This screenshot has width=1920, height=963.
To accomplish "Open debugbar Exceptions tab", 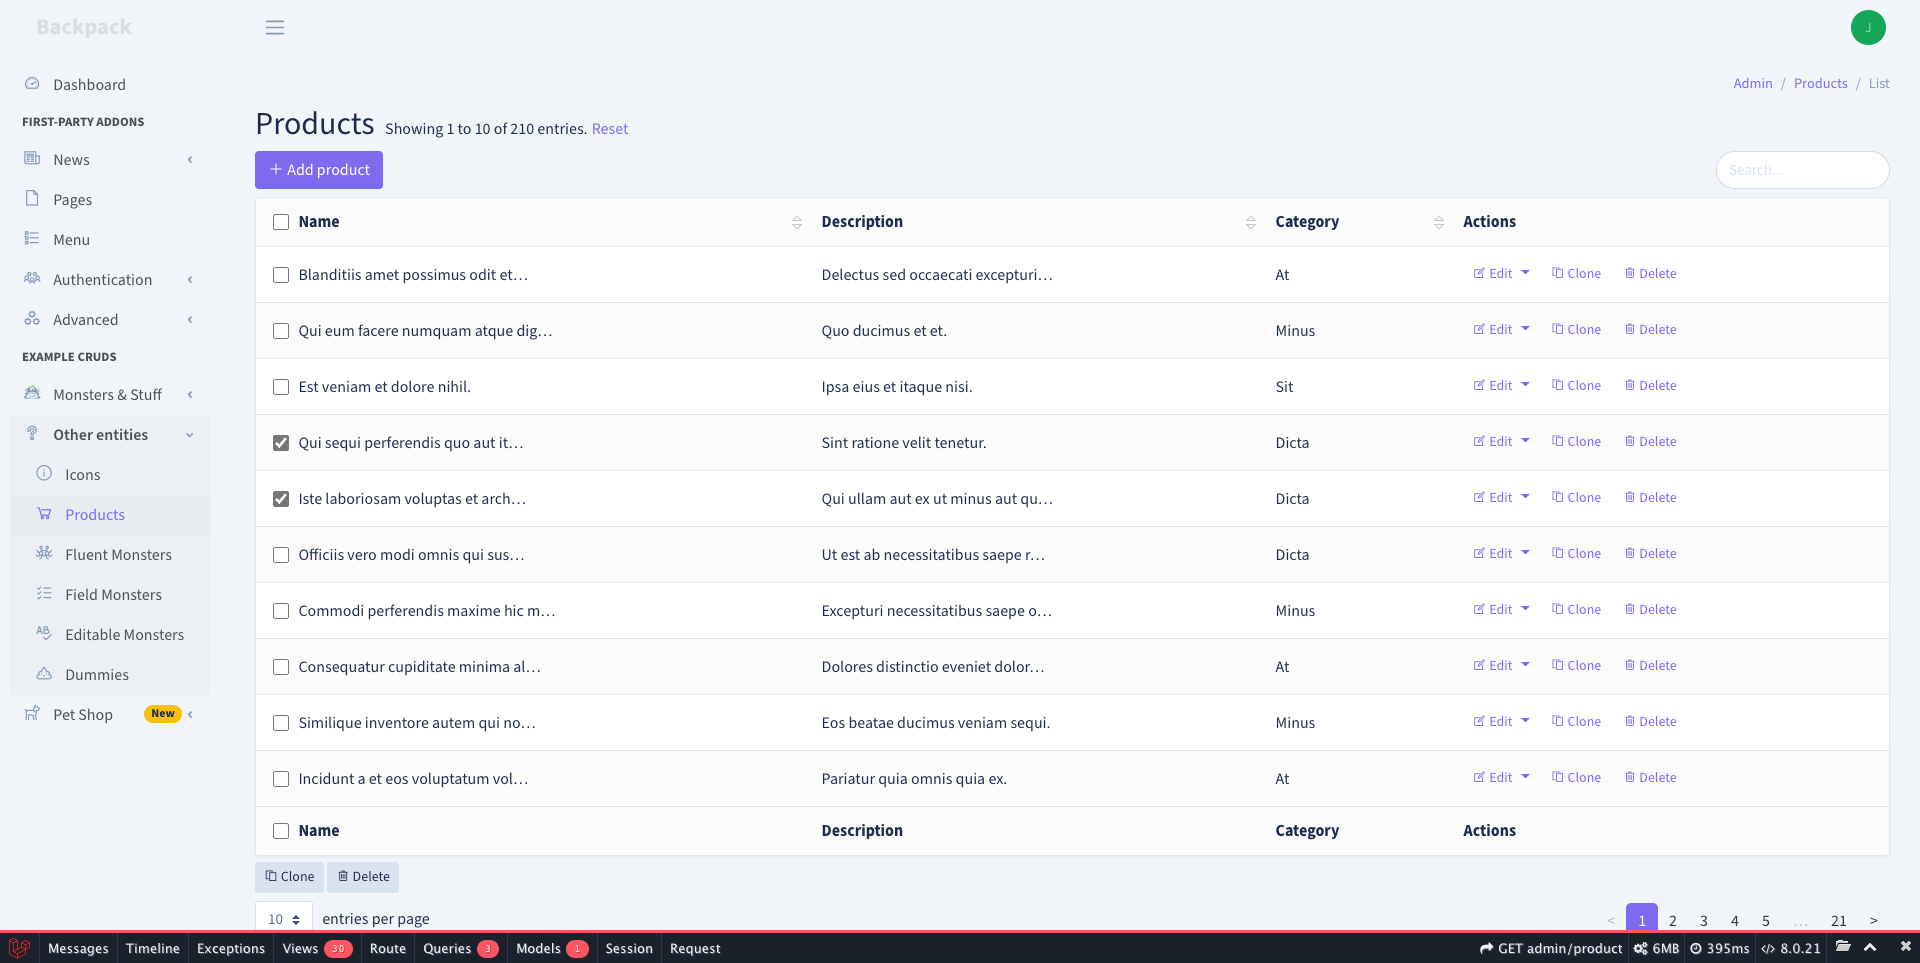I will (x=231, y=948).
